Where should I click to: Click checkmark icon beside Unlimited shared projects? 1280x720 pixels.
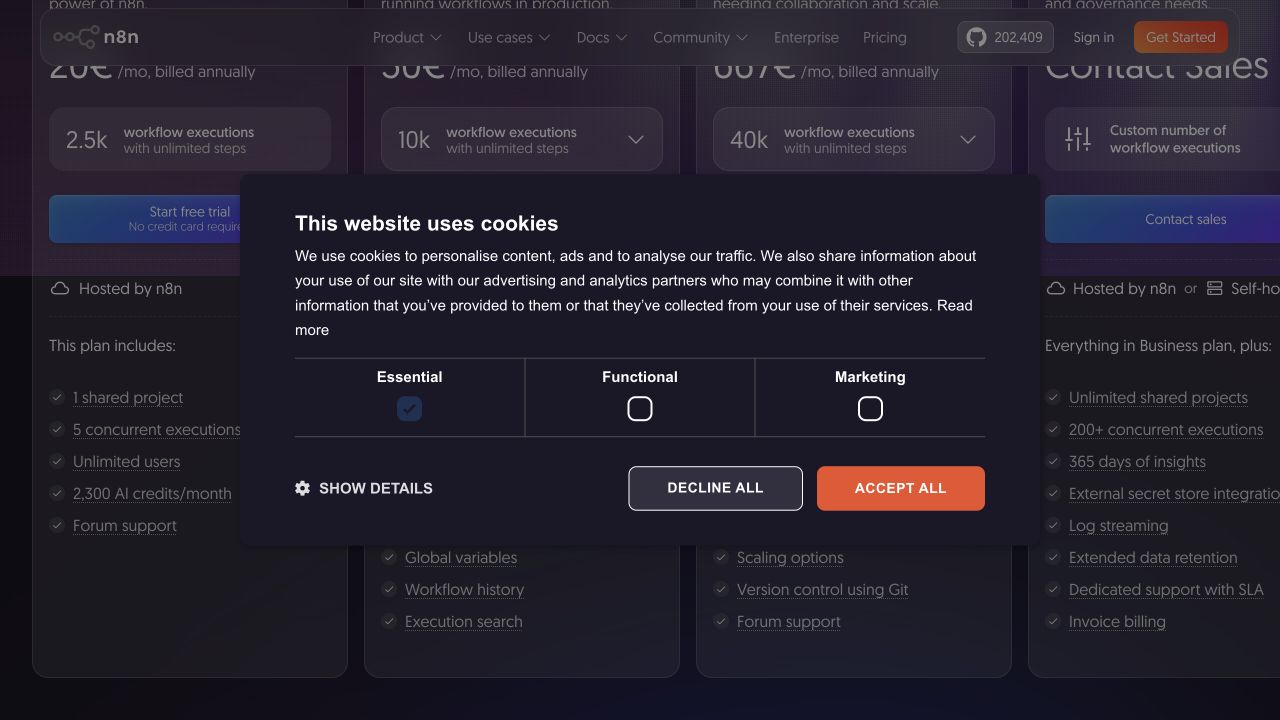pyautogui.click(x=1053, y=397)
